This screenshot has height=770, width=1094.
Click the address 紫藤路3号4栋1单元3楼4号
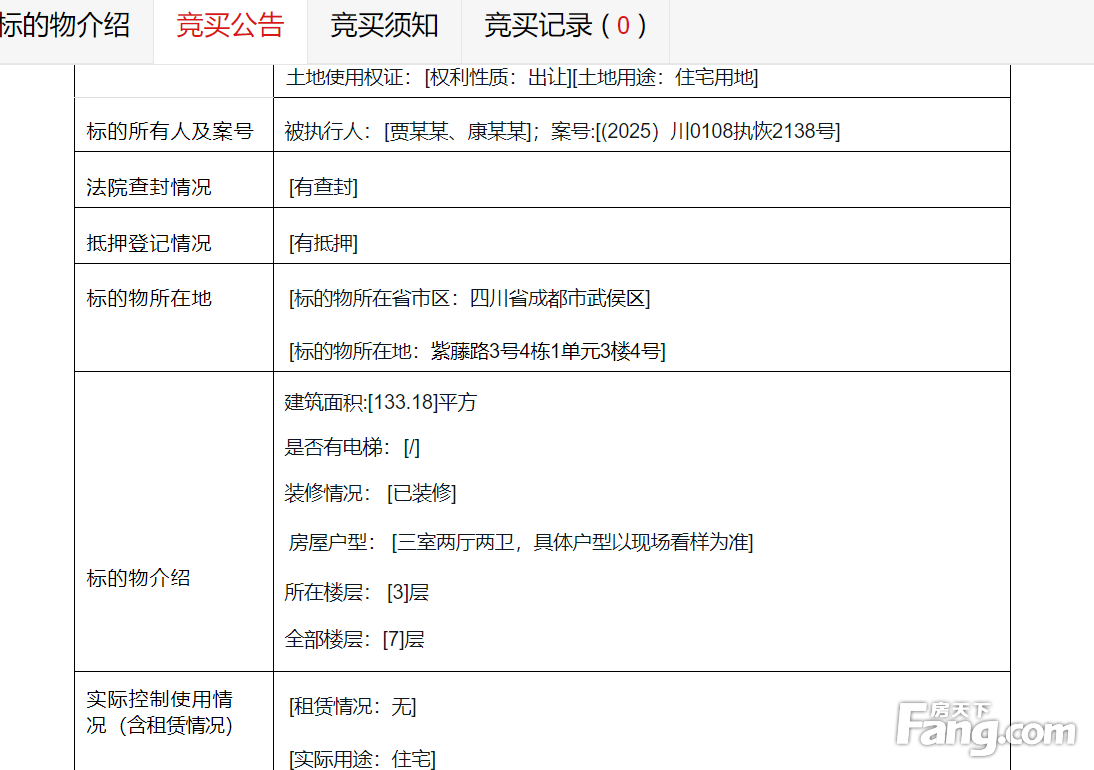click(547, 351)
